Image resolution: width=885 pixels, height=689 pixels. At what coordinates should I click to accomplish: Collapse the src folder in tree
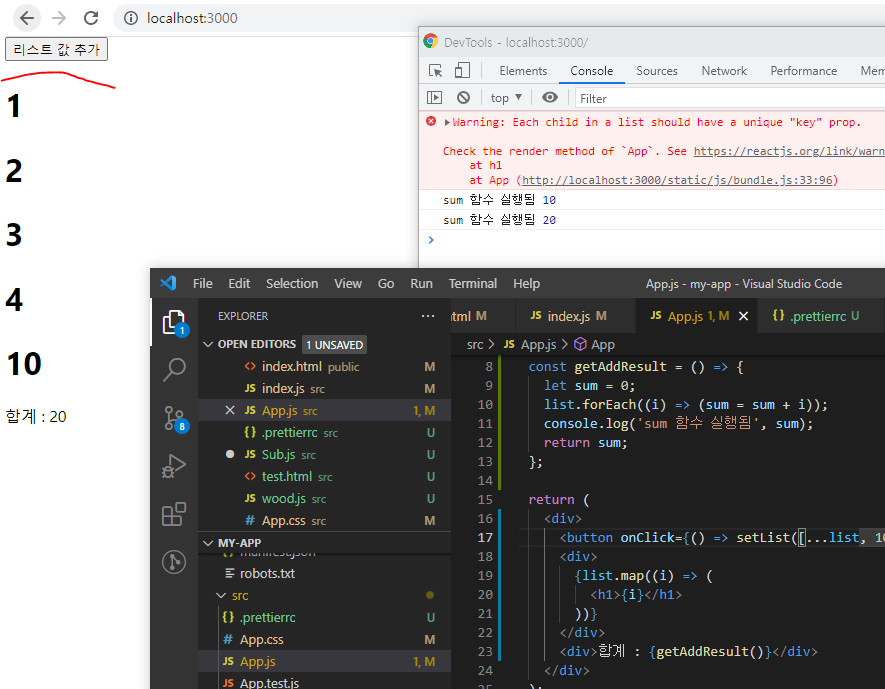tap(221, 595)
